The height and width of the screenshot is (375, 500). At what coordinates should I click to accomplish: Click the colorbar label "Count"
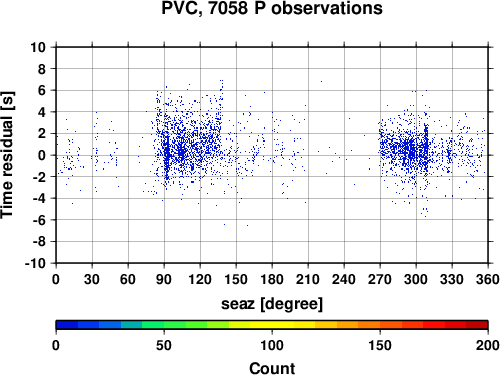click(x=272, y=369)
